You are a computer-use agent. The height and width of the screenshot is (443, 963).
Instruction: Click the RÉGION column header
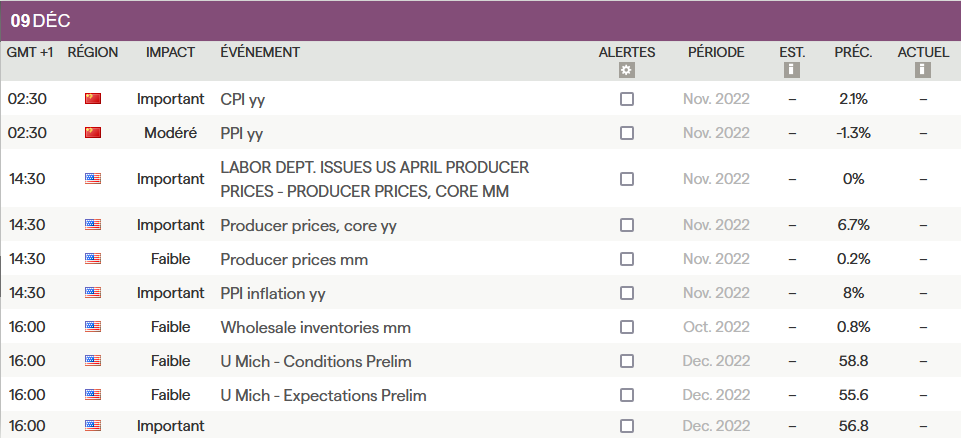click(x=93, y=52)
